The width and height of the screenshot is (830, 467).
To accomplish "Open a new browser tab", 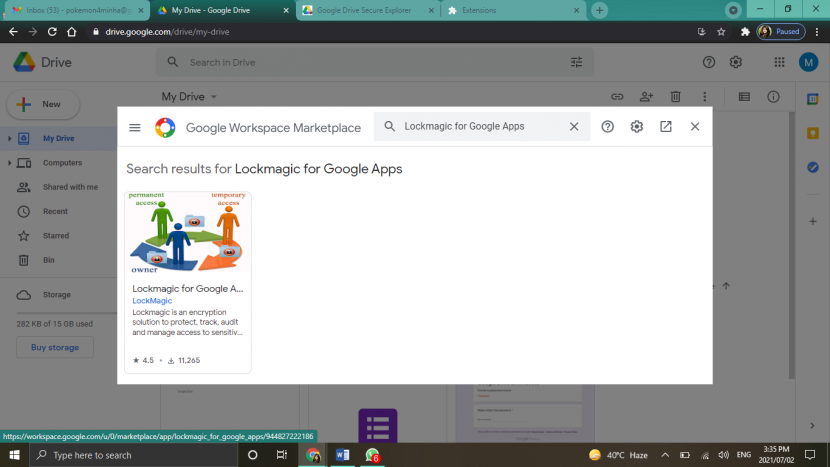I will coord(599,10).
